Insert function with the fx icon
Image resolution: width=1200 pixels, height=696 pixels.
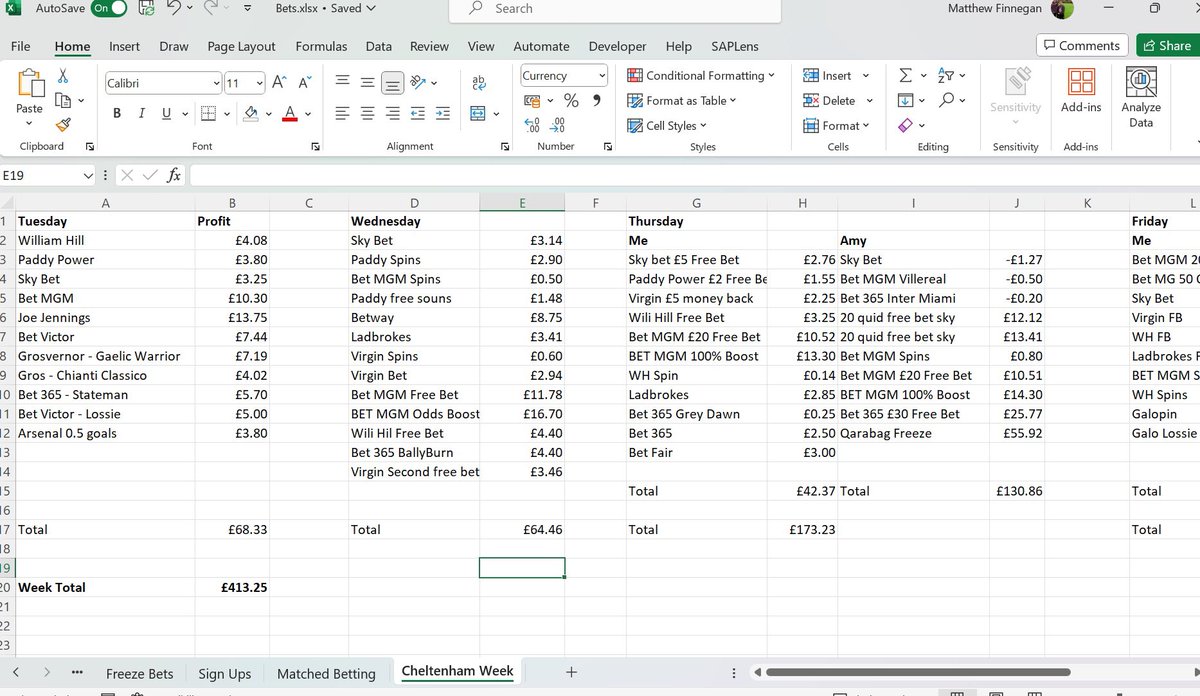[x=174, y=175]
